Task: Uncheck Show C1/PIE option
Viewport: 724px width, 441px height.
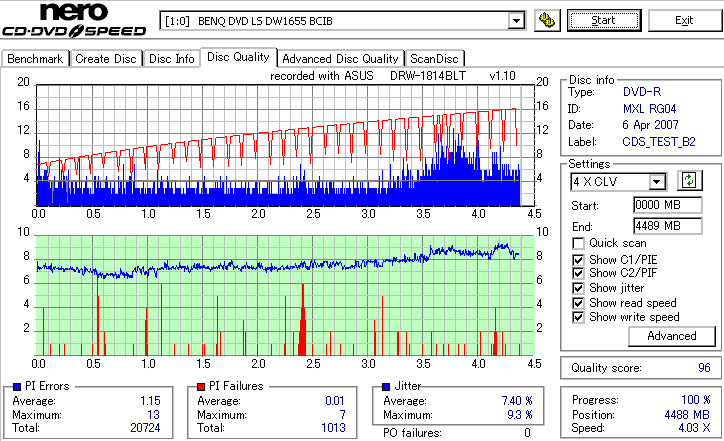Action: click(578, 260)
